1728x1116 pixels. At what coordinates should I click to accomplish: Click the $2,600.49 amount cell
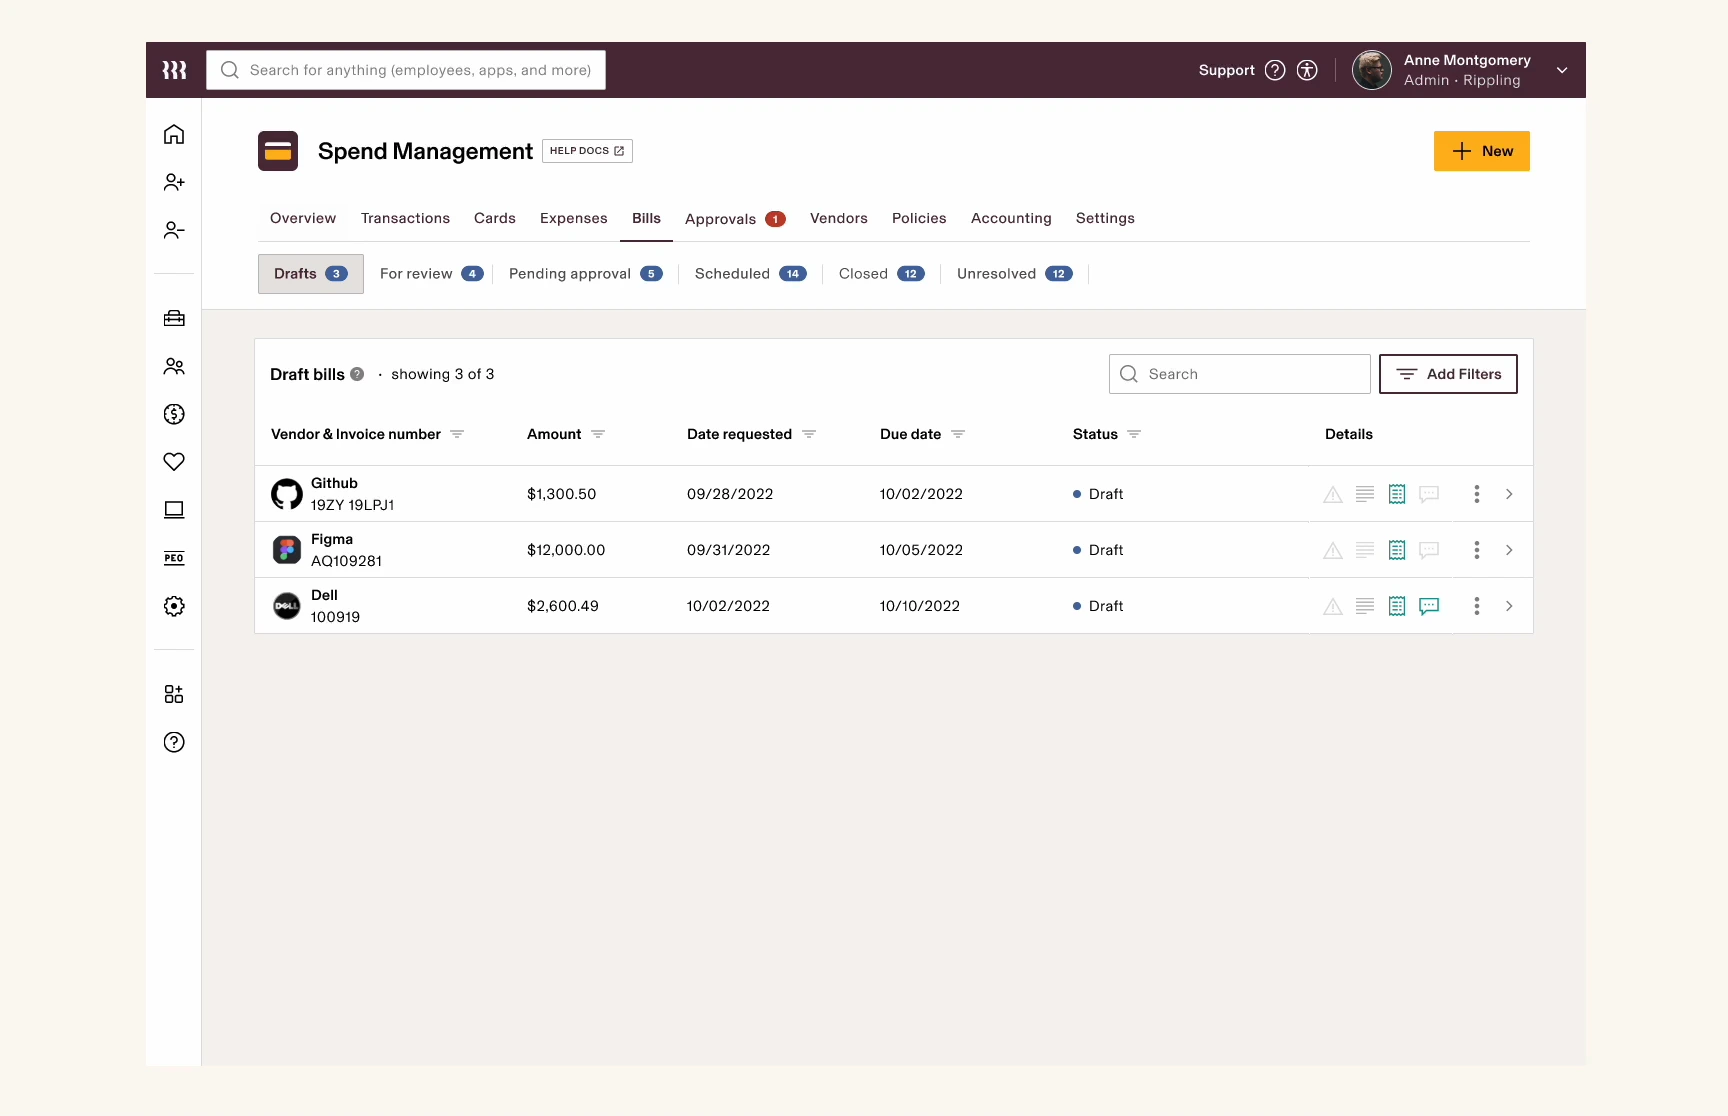click(563, 606)
